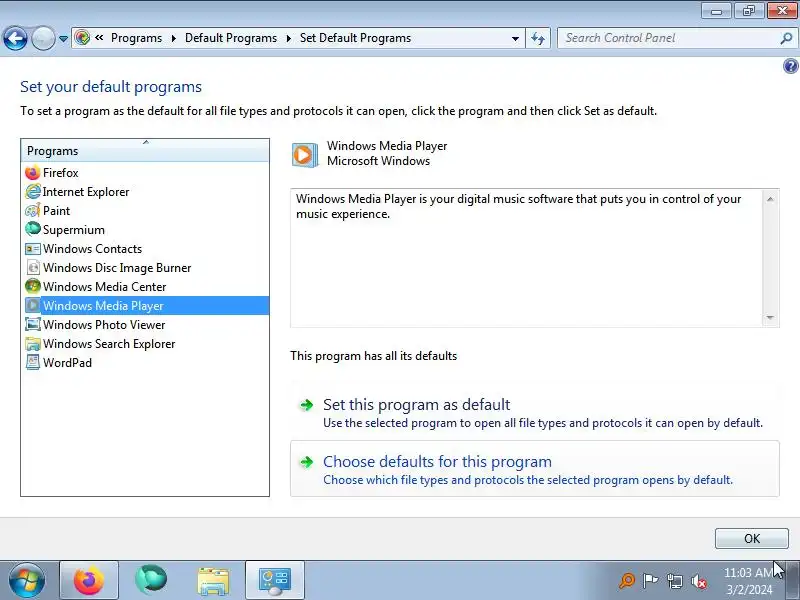Viewport: 800px width, 600px height.
Task: Click the Windows Disc Image Burner icon
Action: coord(33,268)
